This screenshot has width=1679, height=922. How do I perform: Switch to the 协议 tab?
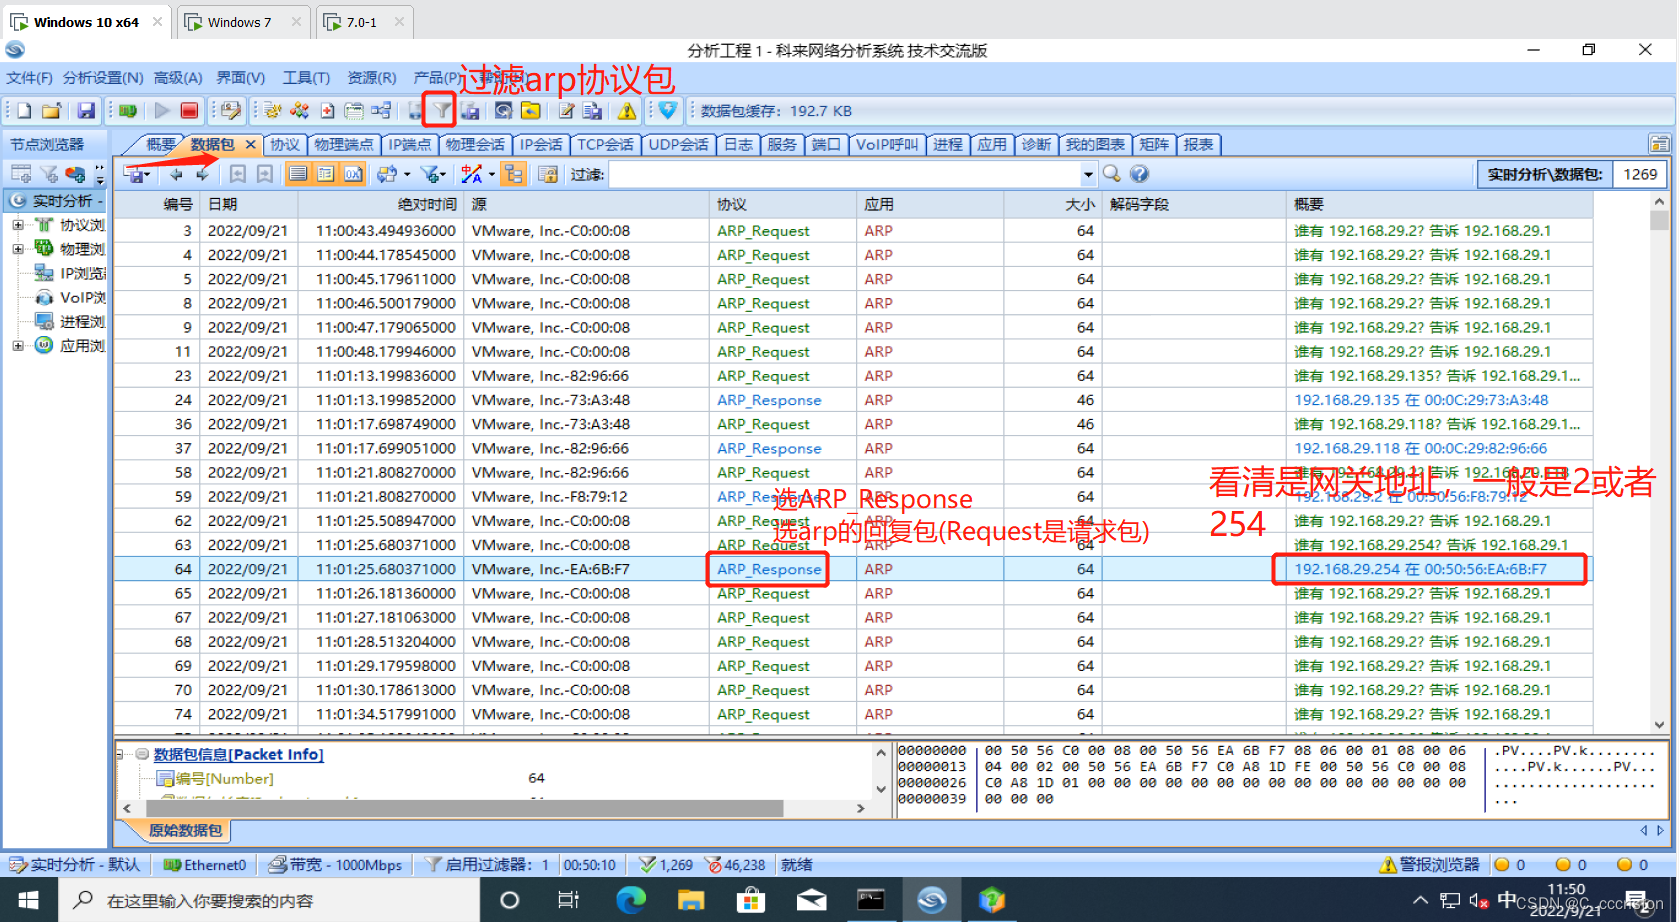[x=285, y=144]
